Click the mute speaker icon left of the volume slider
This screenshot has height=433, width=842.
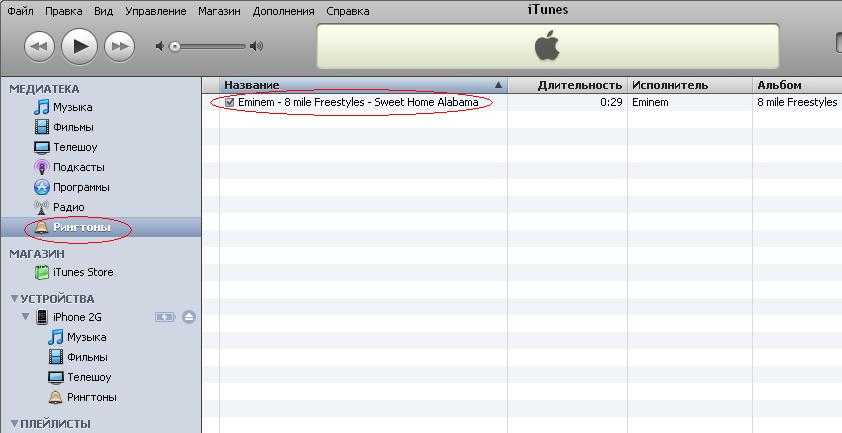[159, 47]
